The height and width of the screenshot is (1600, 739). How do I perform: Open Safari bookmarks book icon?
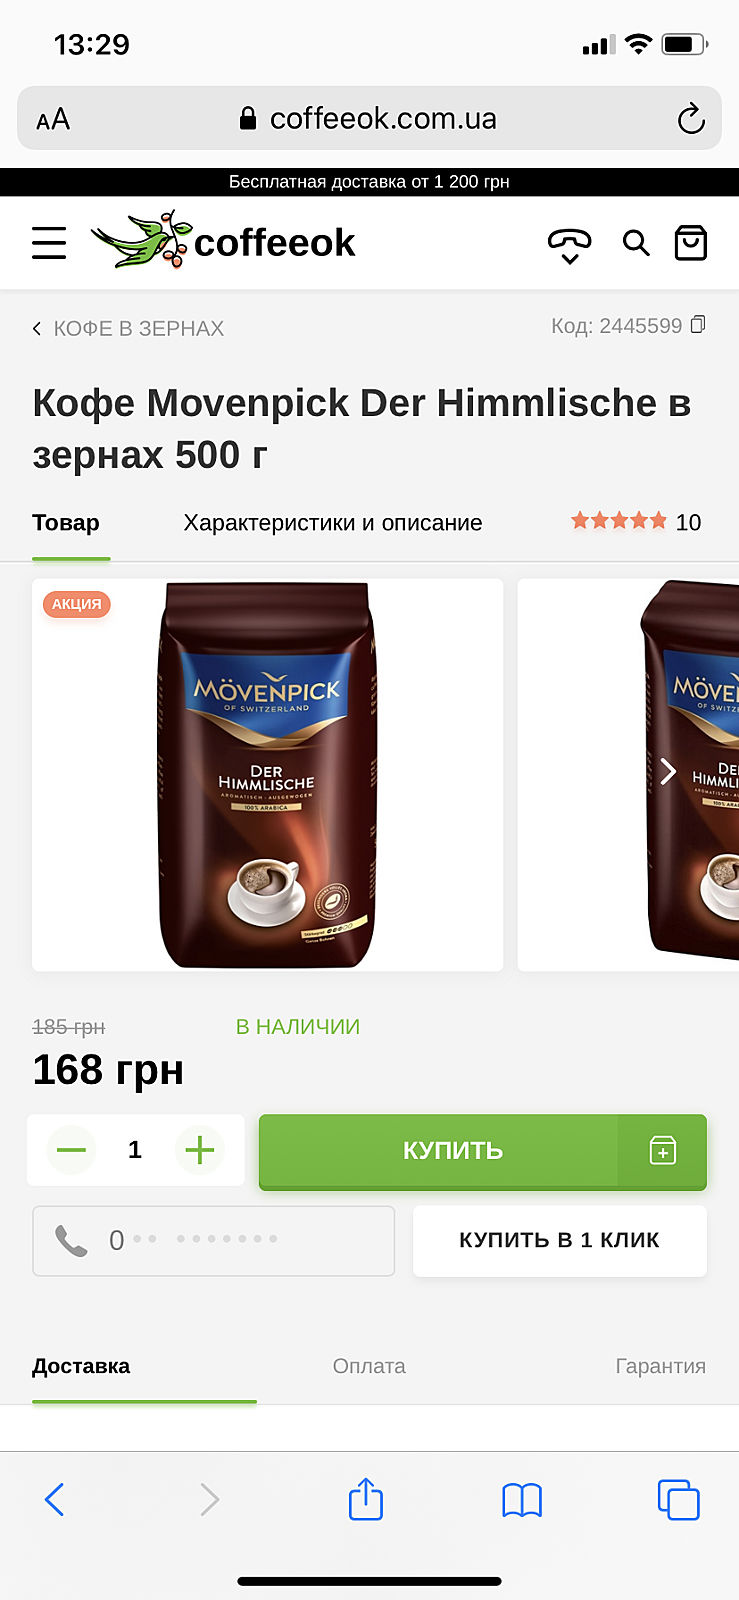pos(522,1500)
